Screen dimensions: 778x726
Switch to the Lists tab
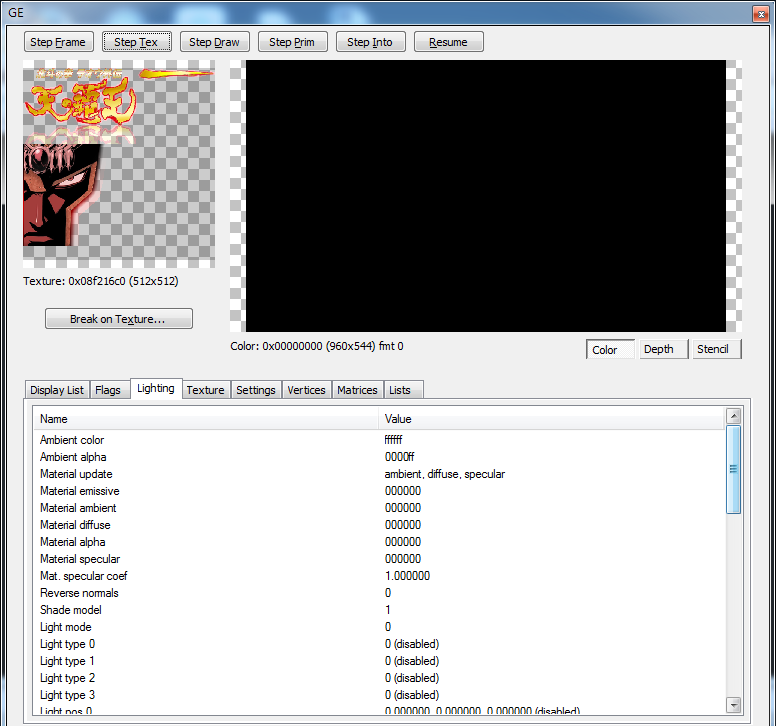click(400, 390)
